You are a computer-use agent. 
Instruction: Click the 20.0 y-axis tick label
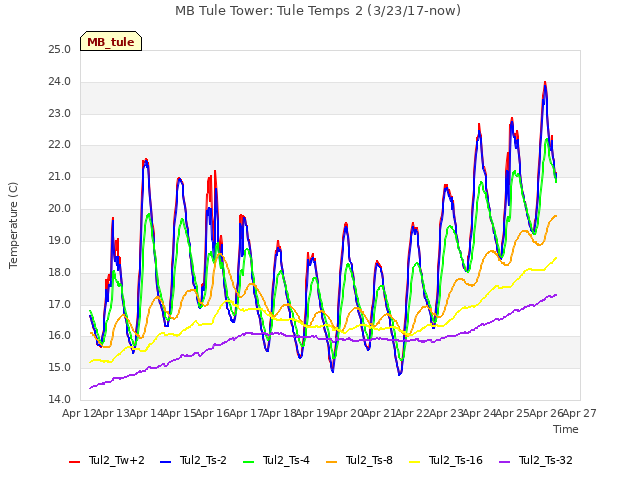tap(60, 209)
